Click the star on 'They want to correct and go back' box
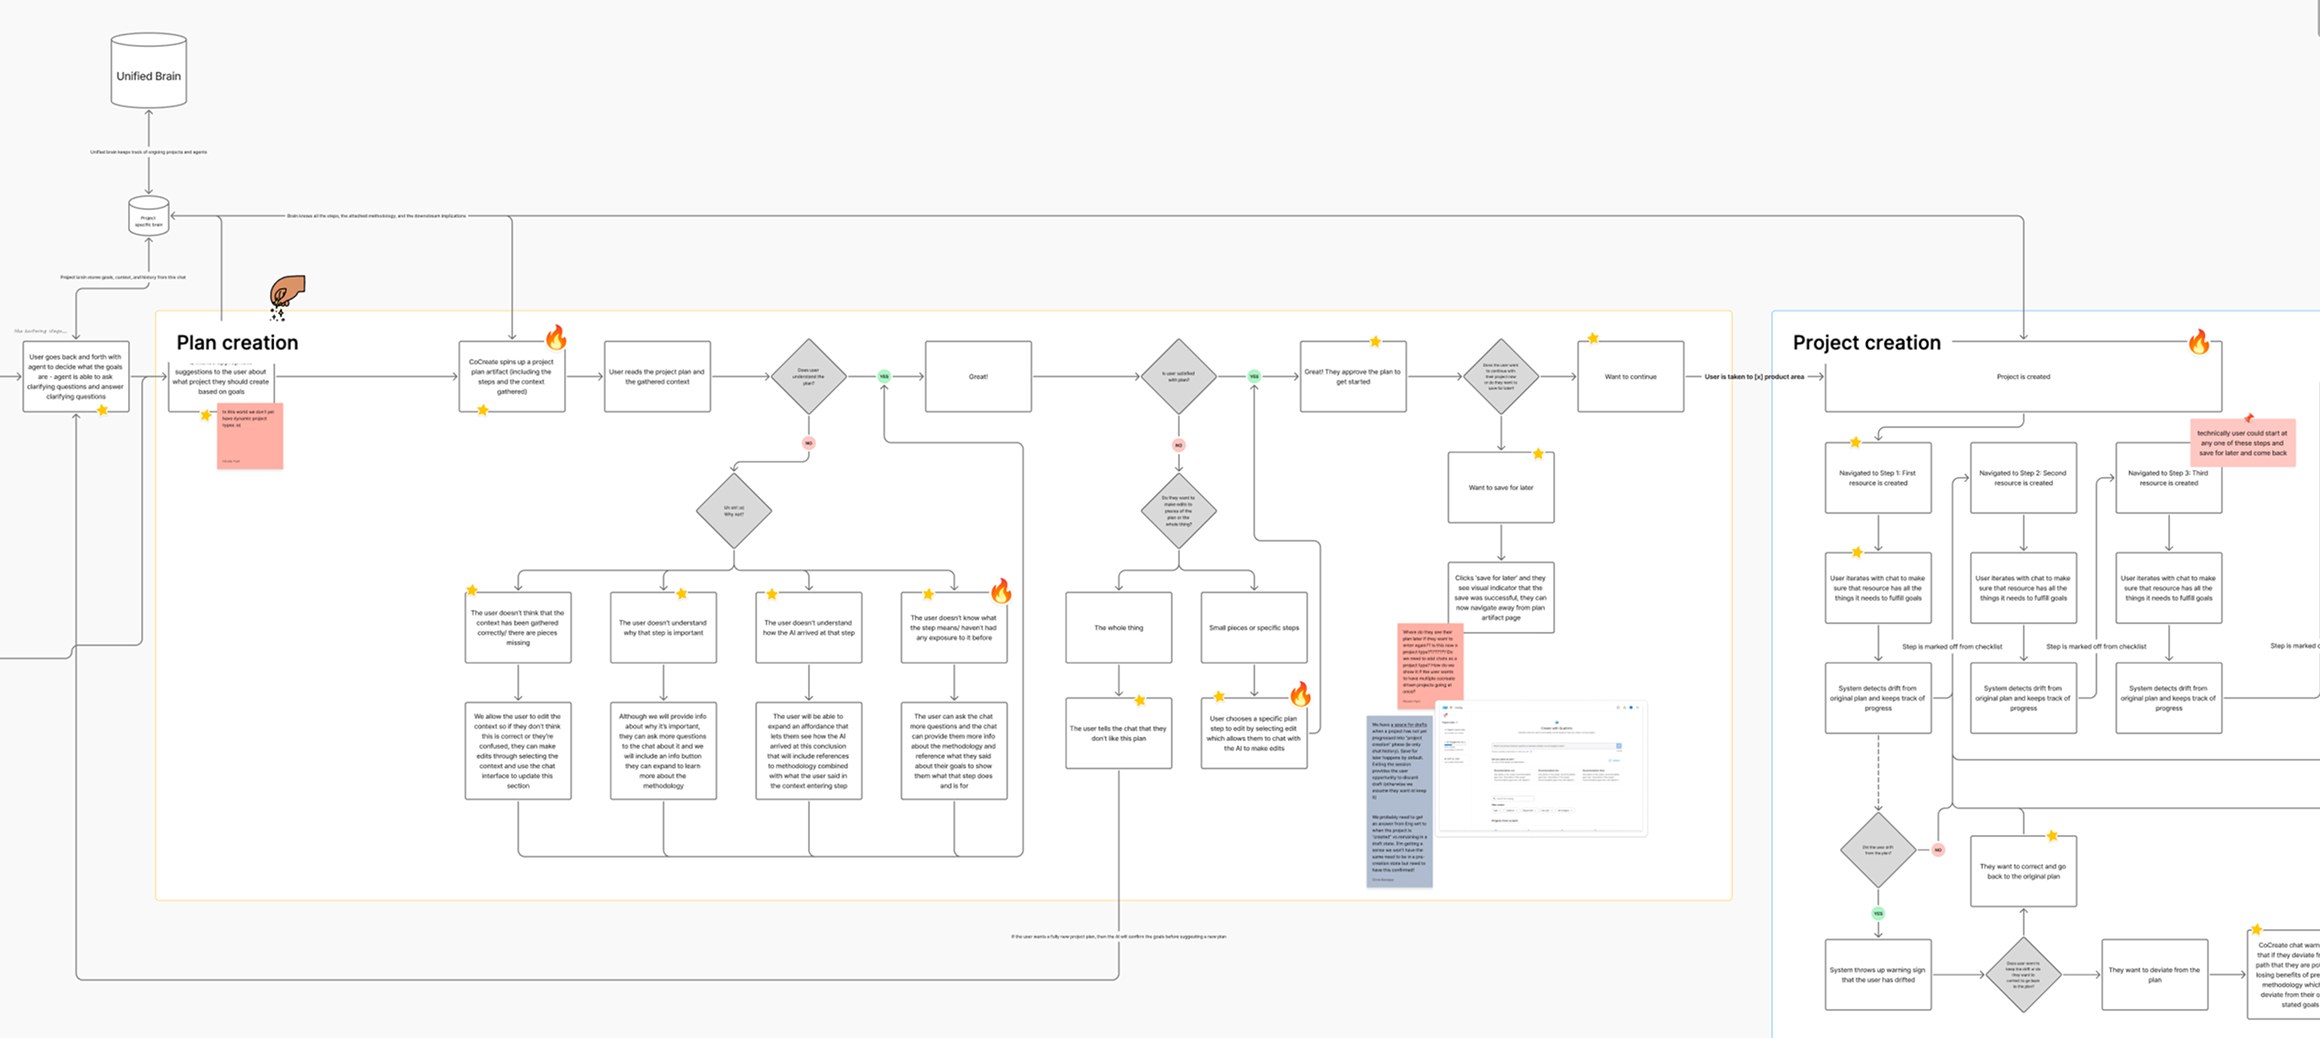The width and height of the screenshot is (2320, 1038). [2052, 836]
